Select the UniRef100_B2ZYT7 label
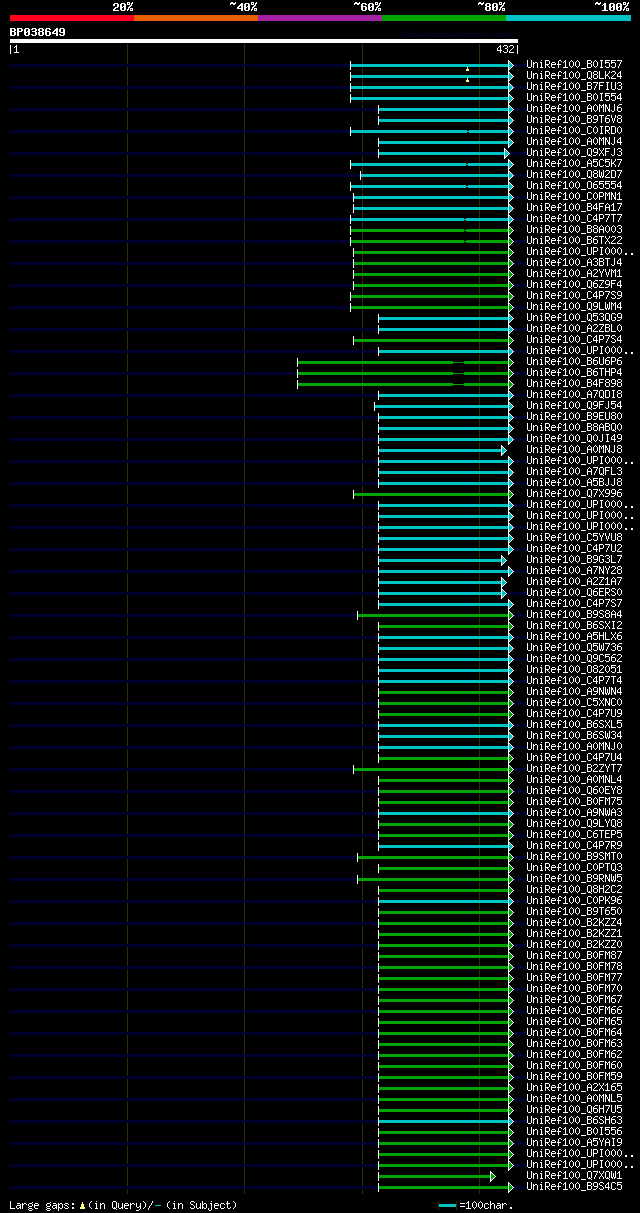The image size is (640, 1213). point(574,768)
